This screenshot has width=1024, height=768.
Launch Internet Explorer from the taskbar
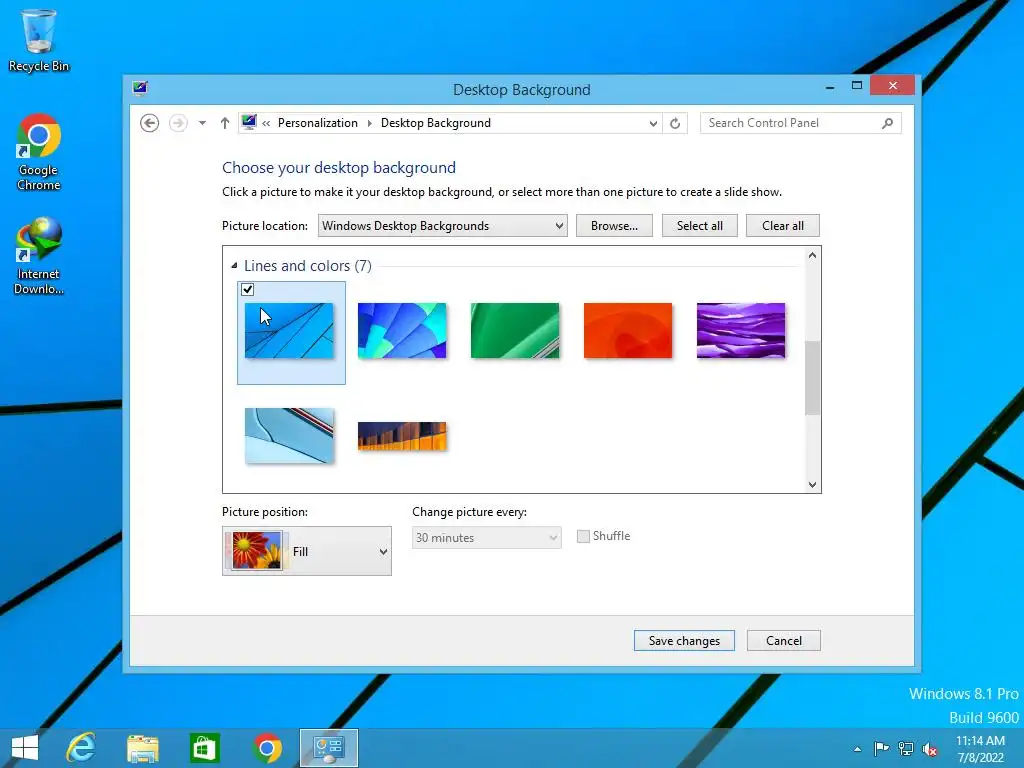81,748
